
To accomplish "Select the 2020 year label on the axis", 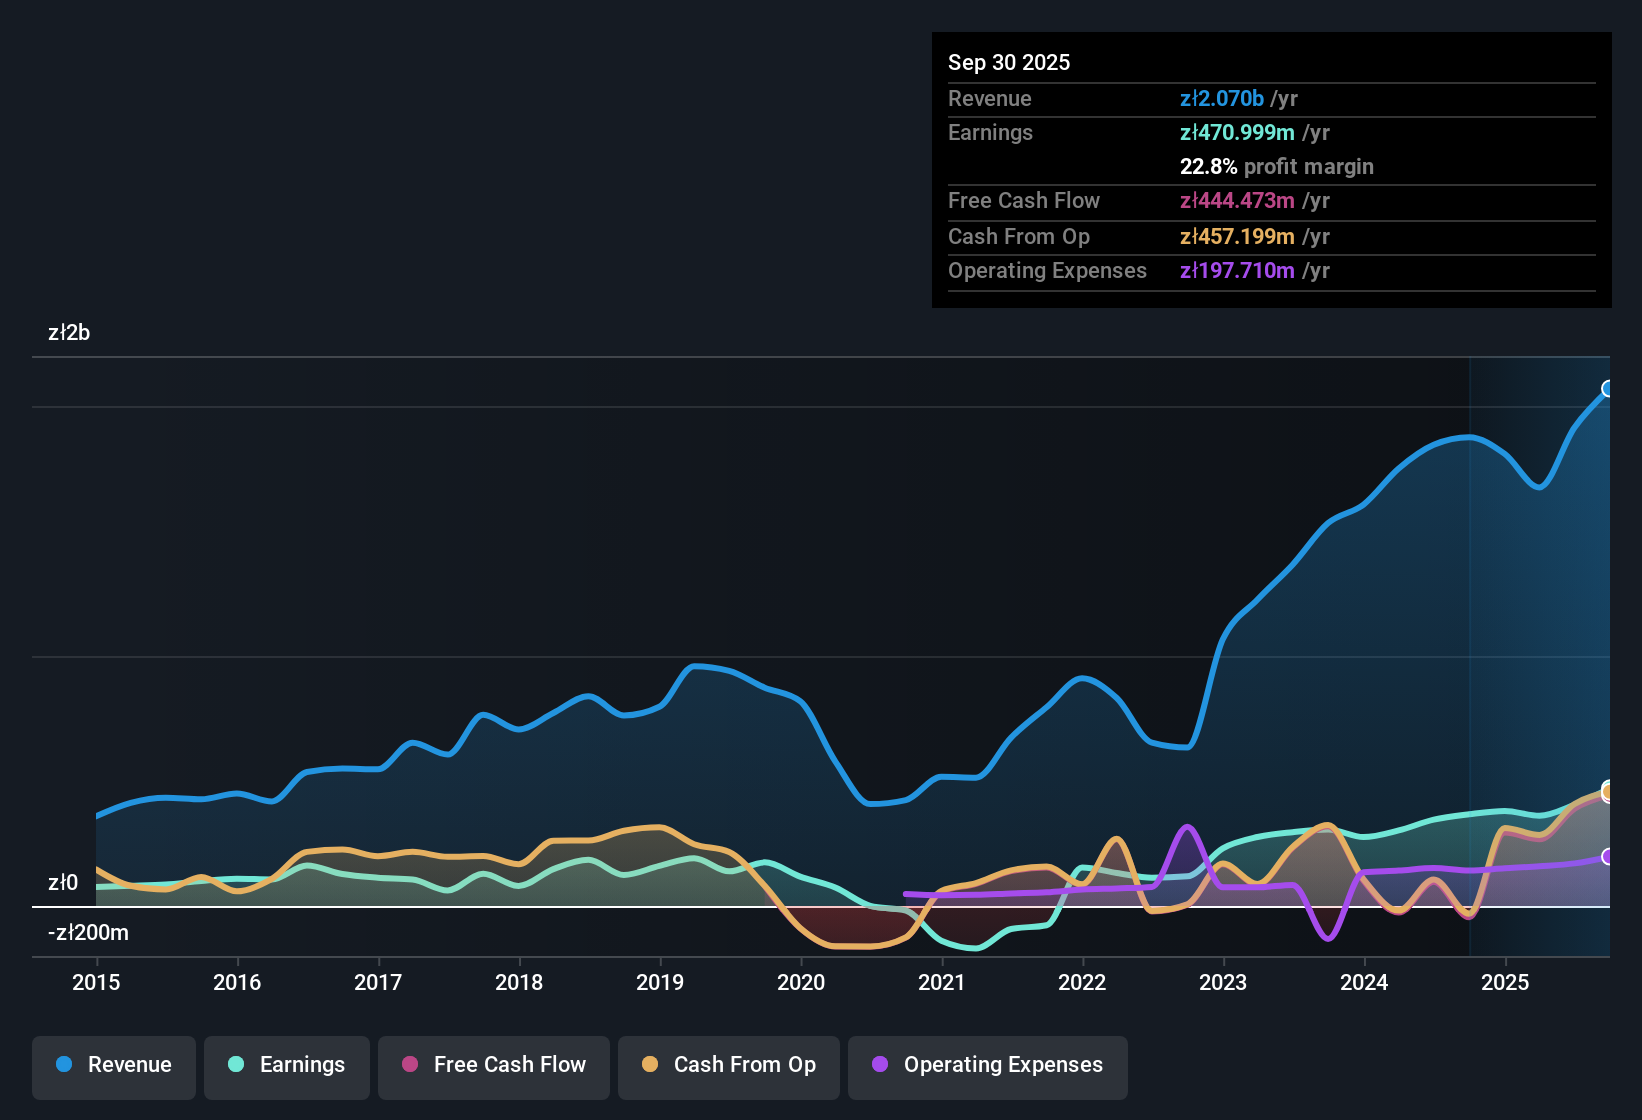I will tap(801, 983).
